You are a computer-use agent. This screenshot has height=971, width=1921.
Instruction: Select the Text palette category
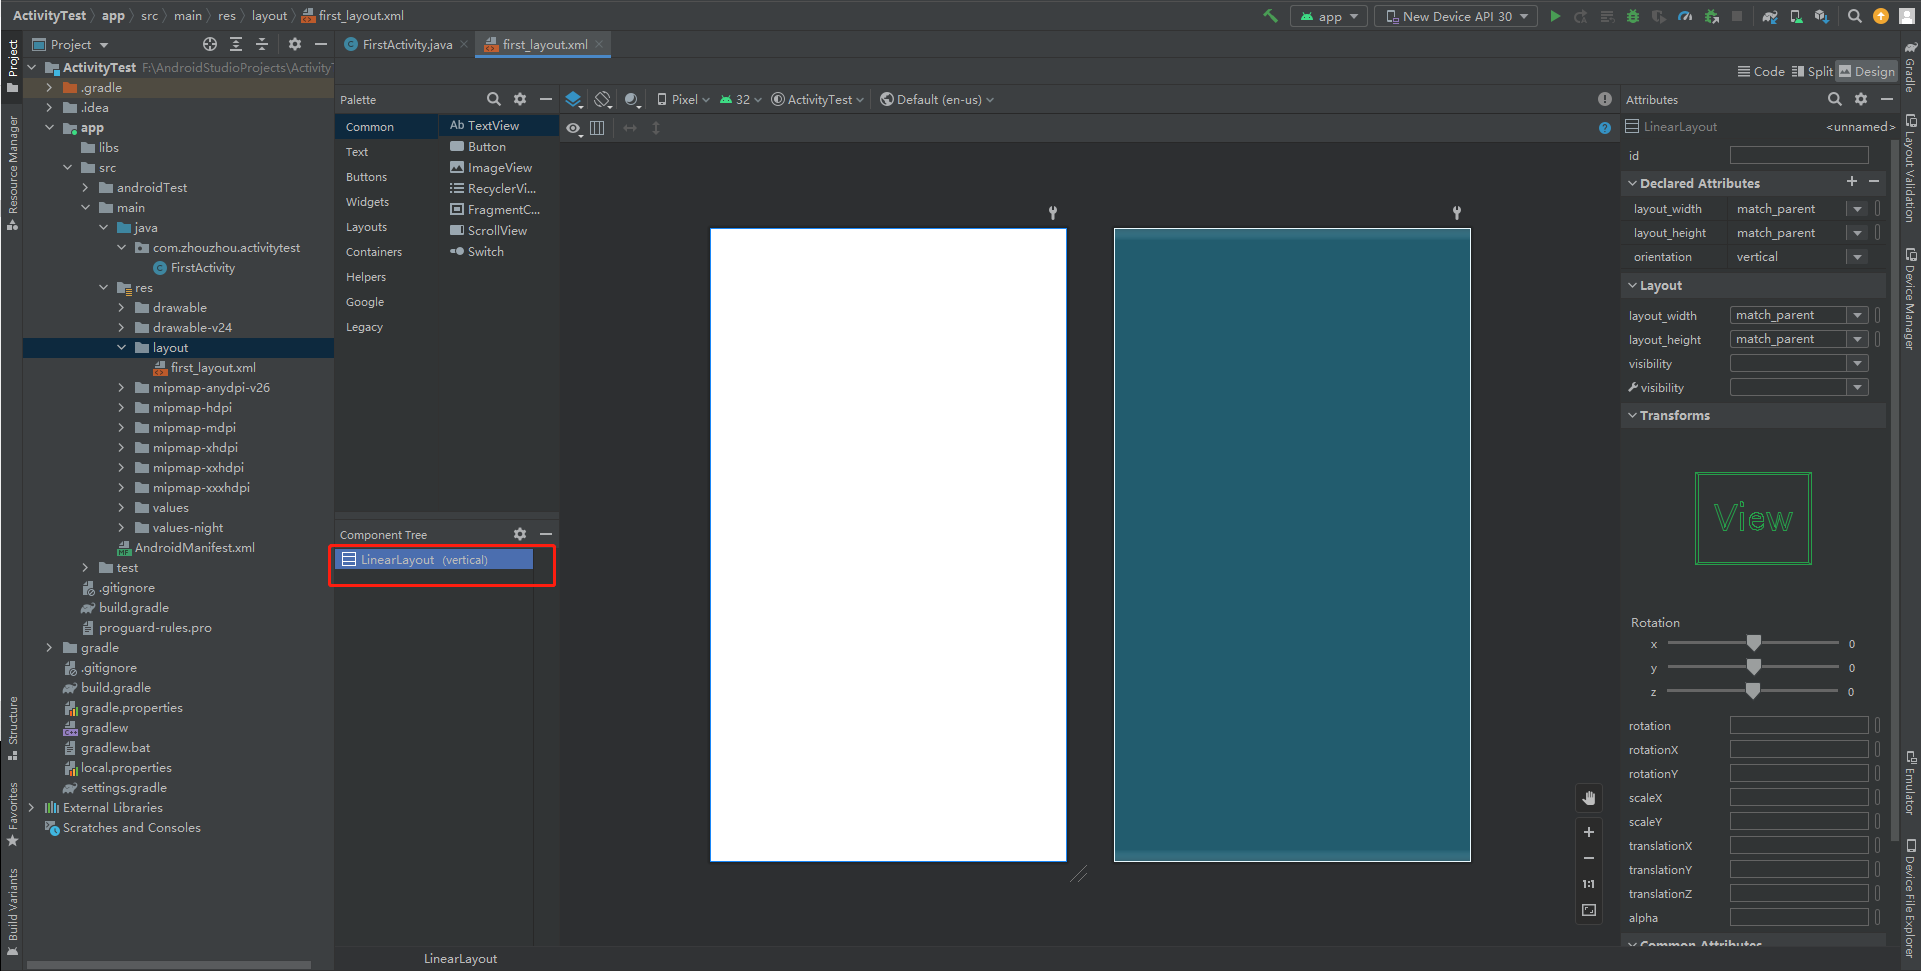coord(357,152)
